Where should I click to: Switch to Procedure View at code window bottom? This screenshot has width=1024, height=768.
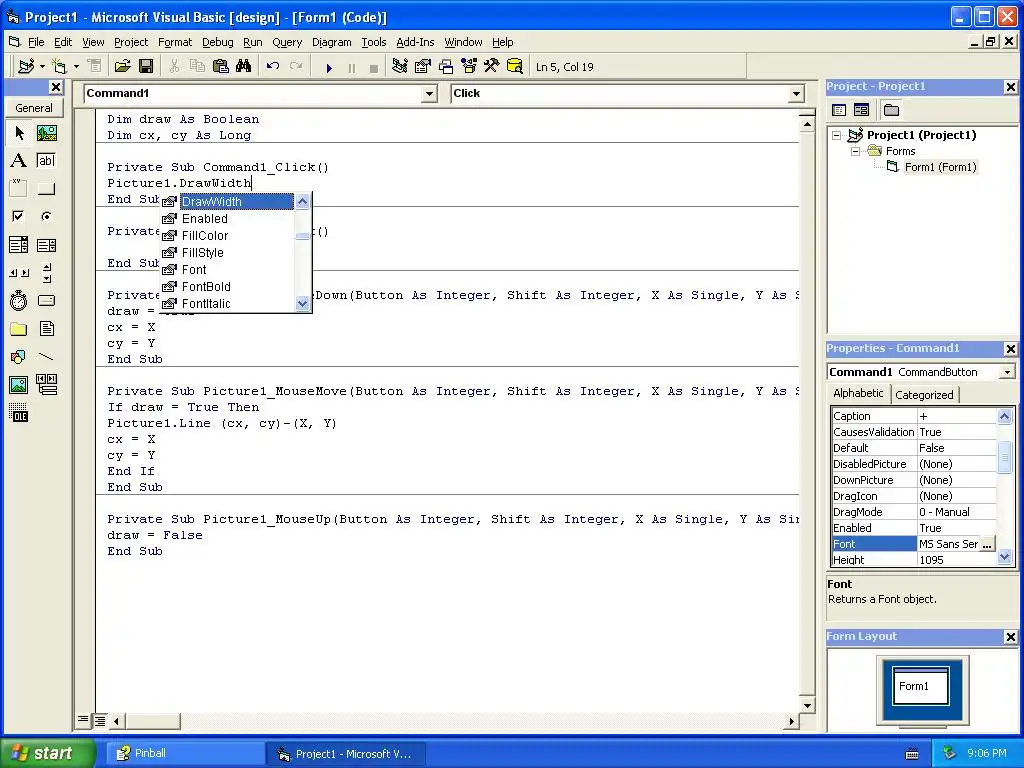(x=83, y=720)
